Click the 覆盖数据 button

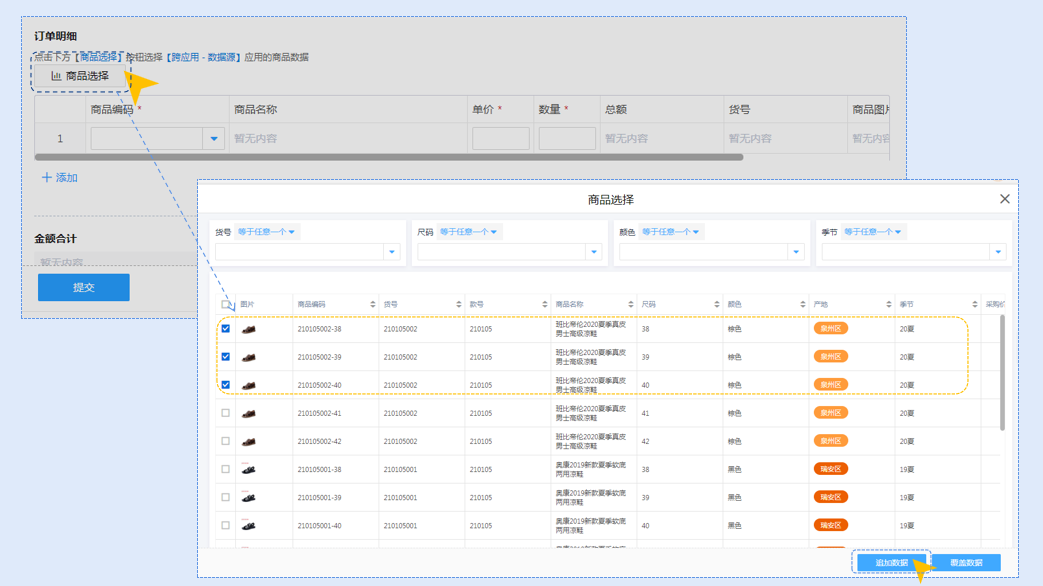pos(966,563)
